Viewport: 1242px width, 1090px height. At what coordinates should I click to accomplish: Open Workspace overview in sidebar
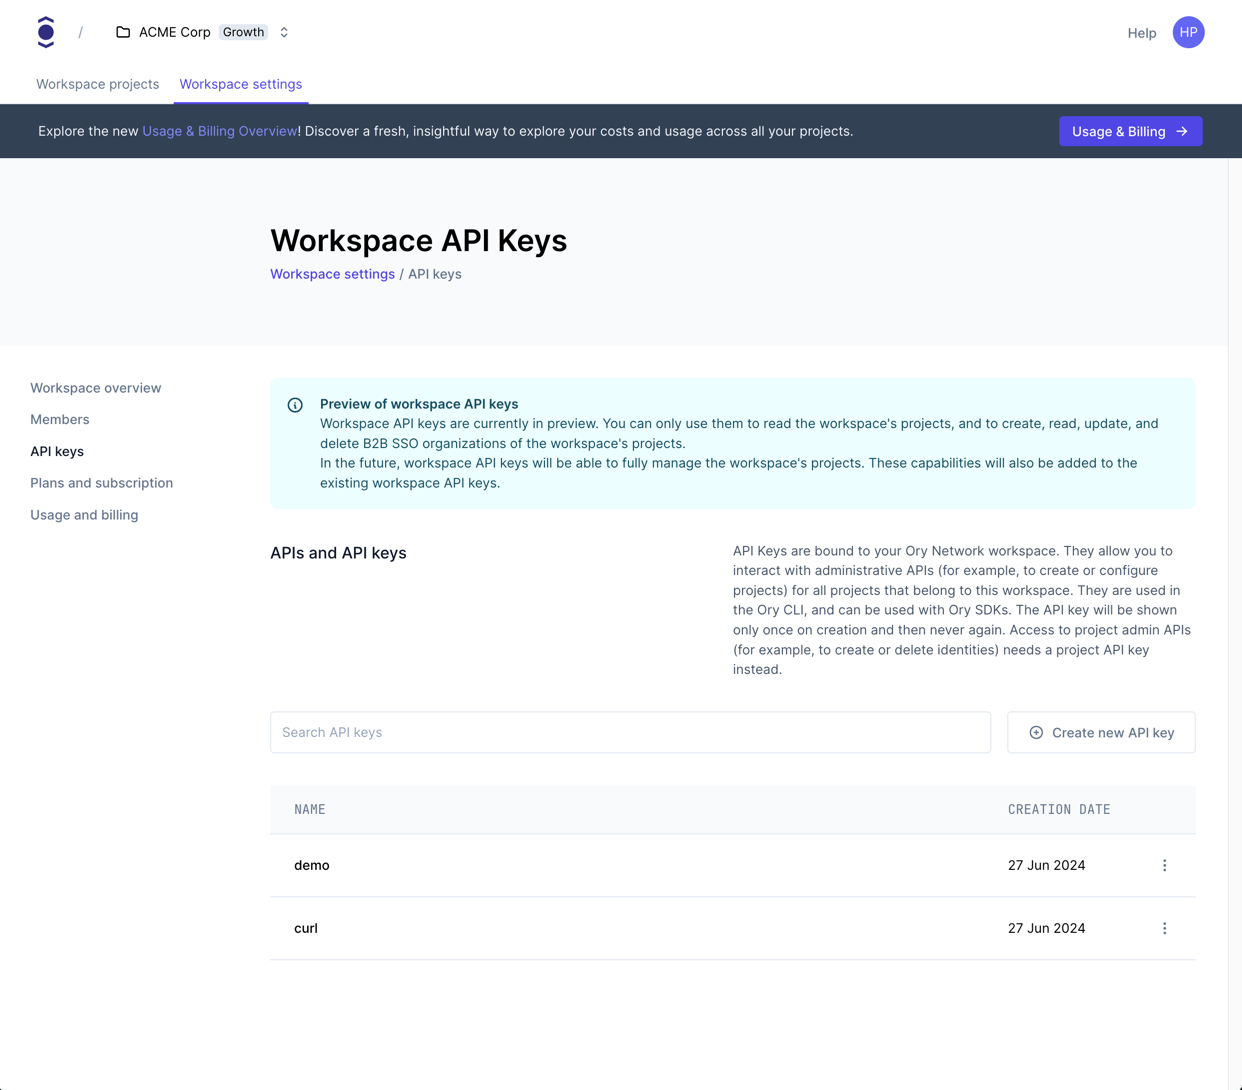point(95,388)
